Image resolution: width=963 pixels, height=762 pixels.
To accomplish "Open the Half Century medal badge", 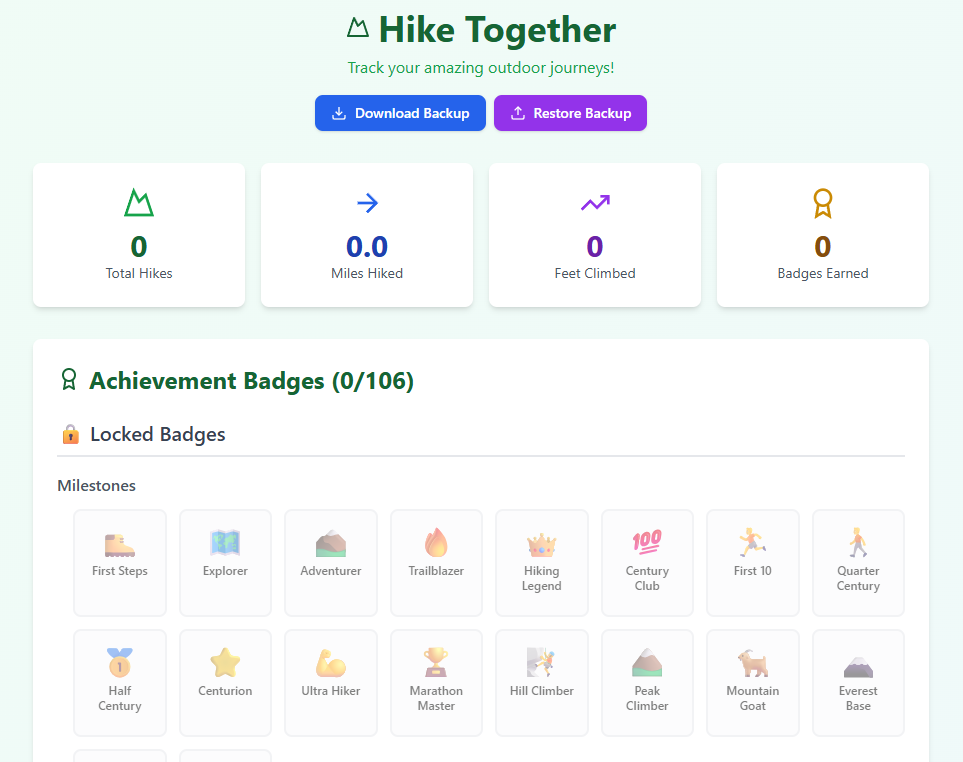I will [x=120, y=682].
